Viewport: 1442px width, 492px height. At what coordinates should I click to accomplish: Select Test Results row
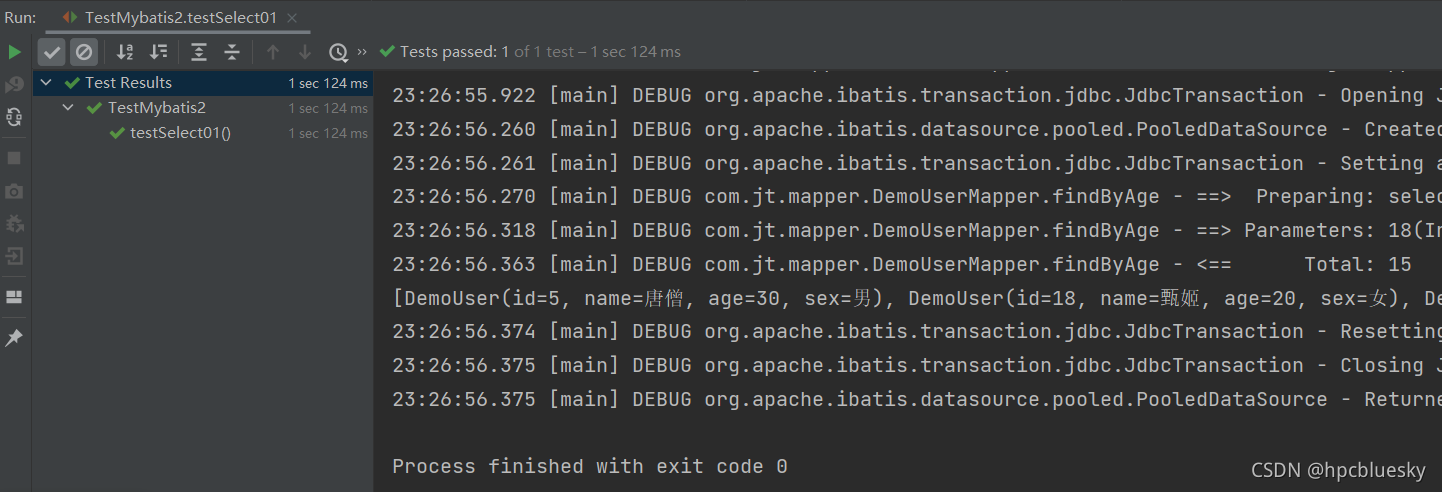(202, 83)
